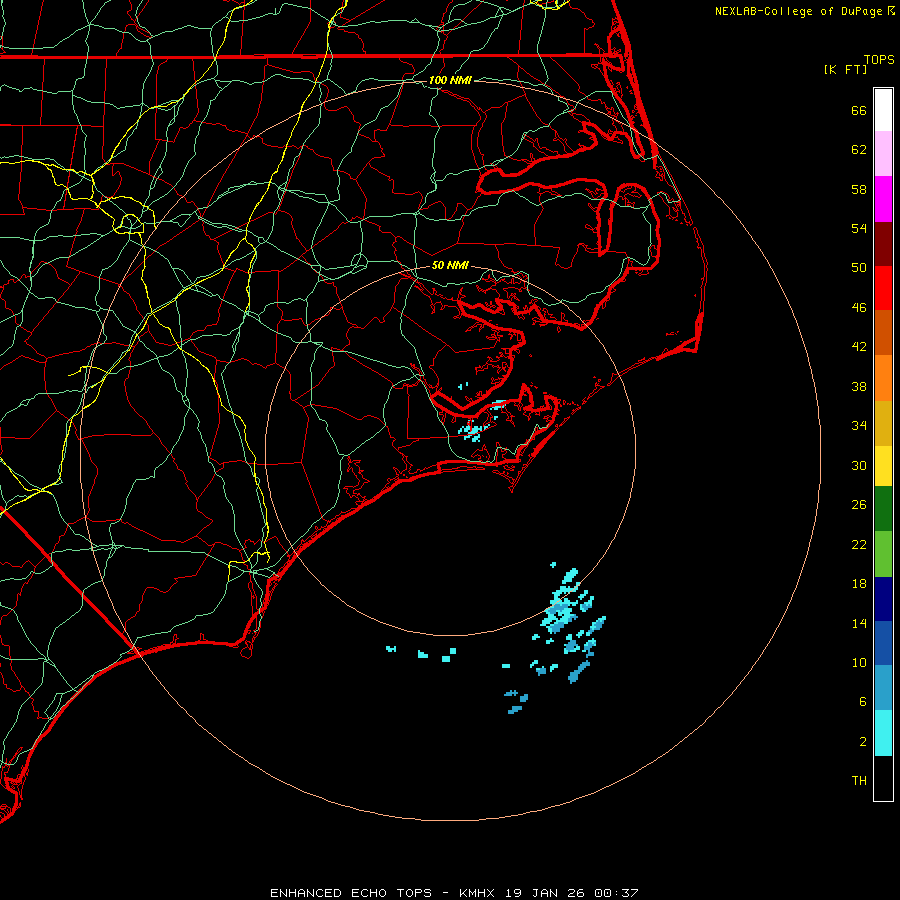Click the dark green 26 kft swatch
This screenshot has width=900, height=900.
point(883,509)
